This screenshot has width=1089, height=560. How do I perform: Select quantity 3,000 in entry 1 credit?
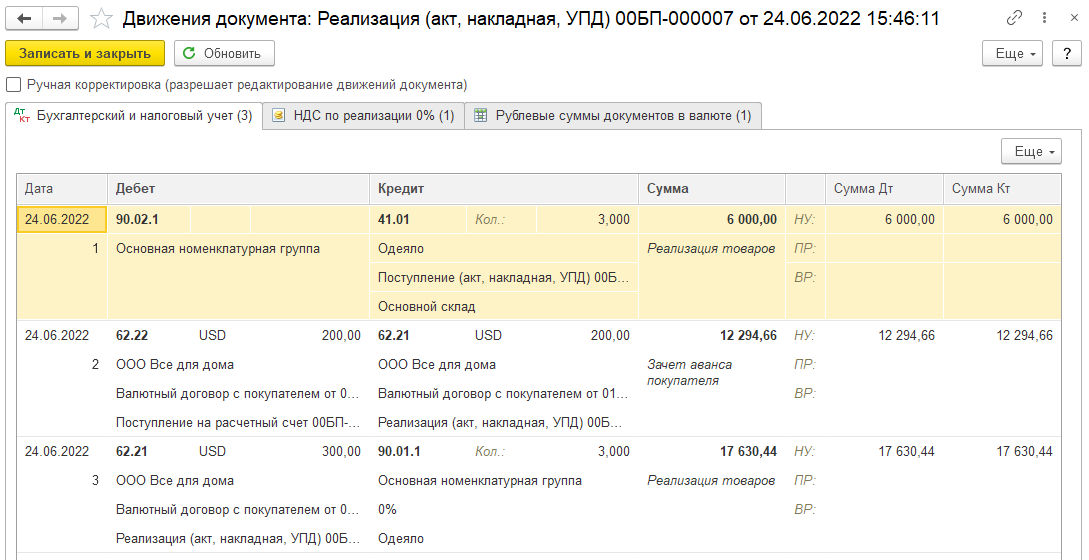[588, 220]
